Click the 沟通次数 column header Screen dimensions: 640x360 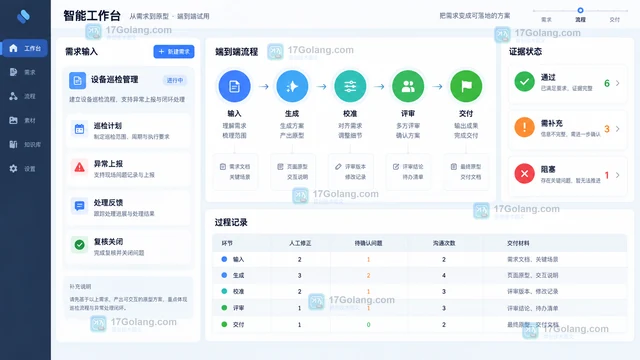[x=444, y=243]
